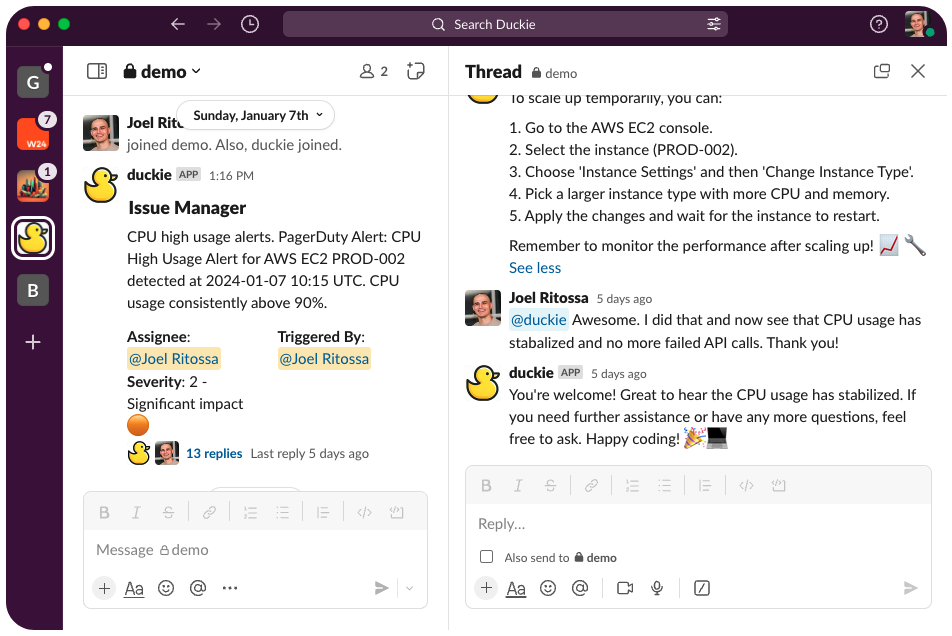Switch to the colorful chart workspace
The height and width of the screenshot is (636, 952).
tap(33, 186)
